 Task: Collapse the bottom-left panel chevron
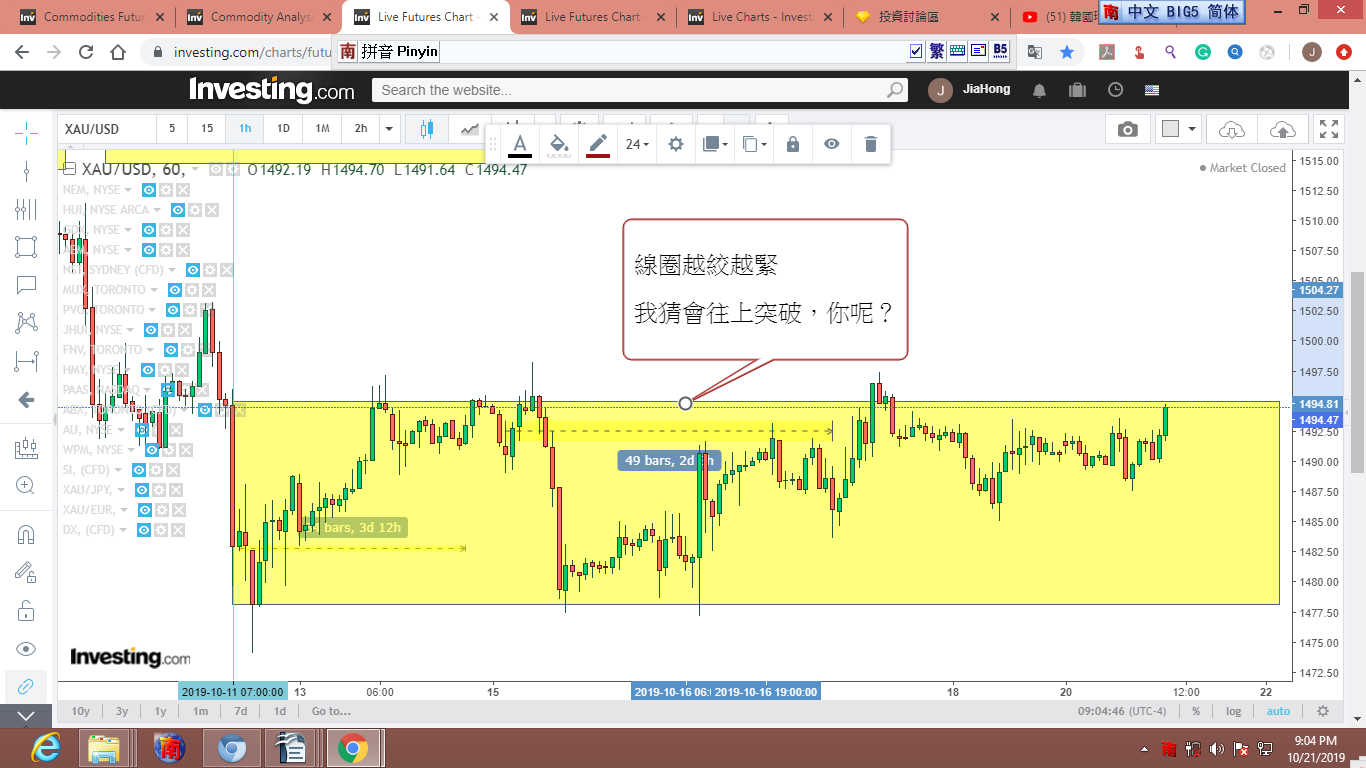[26, 715]
